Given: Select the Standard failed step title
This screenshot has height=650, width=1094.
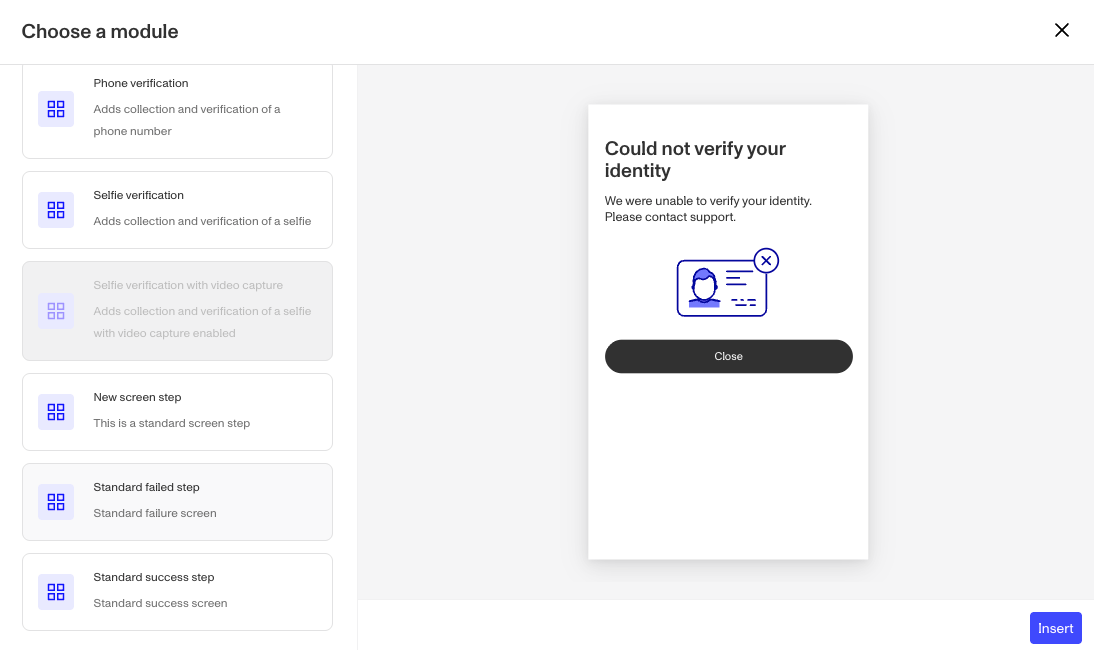Looking at the screenshot, I should 147,487.
